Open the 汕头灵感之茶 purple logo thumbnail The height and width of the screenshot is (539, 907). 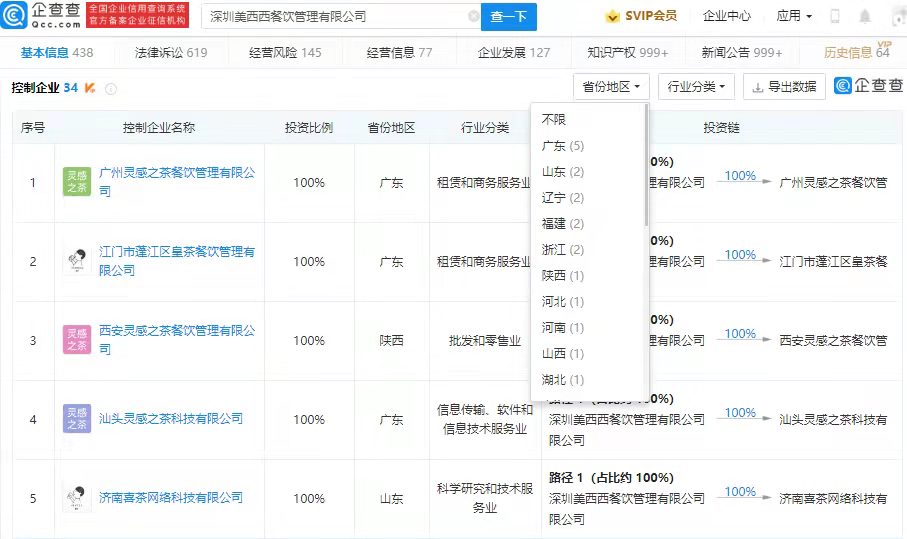(77, 419)
